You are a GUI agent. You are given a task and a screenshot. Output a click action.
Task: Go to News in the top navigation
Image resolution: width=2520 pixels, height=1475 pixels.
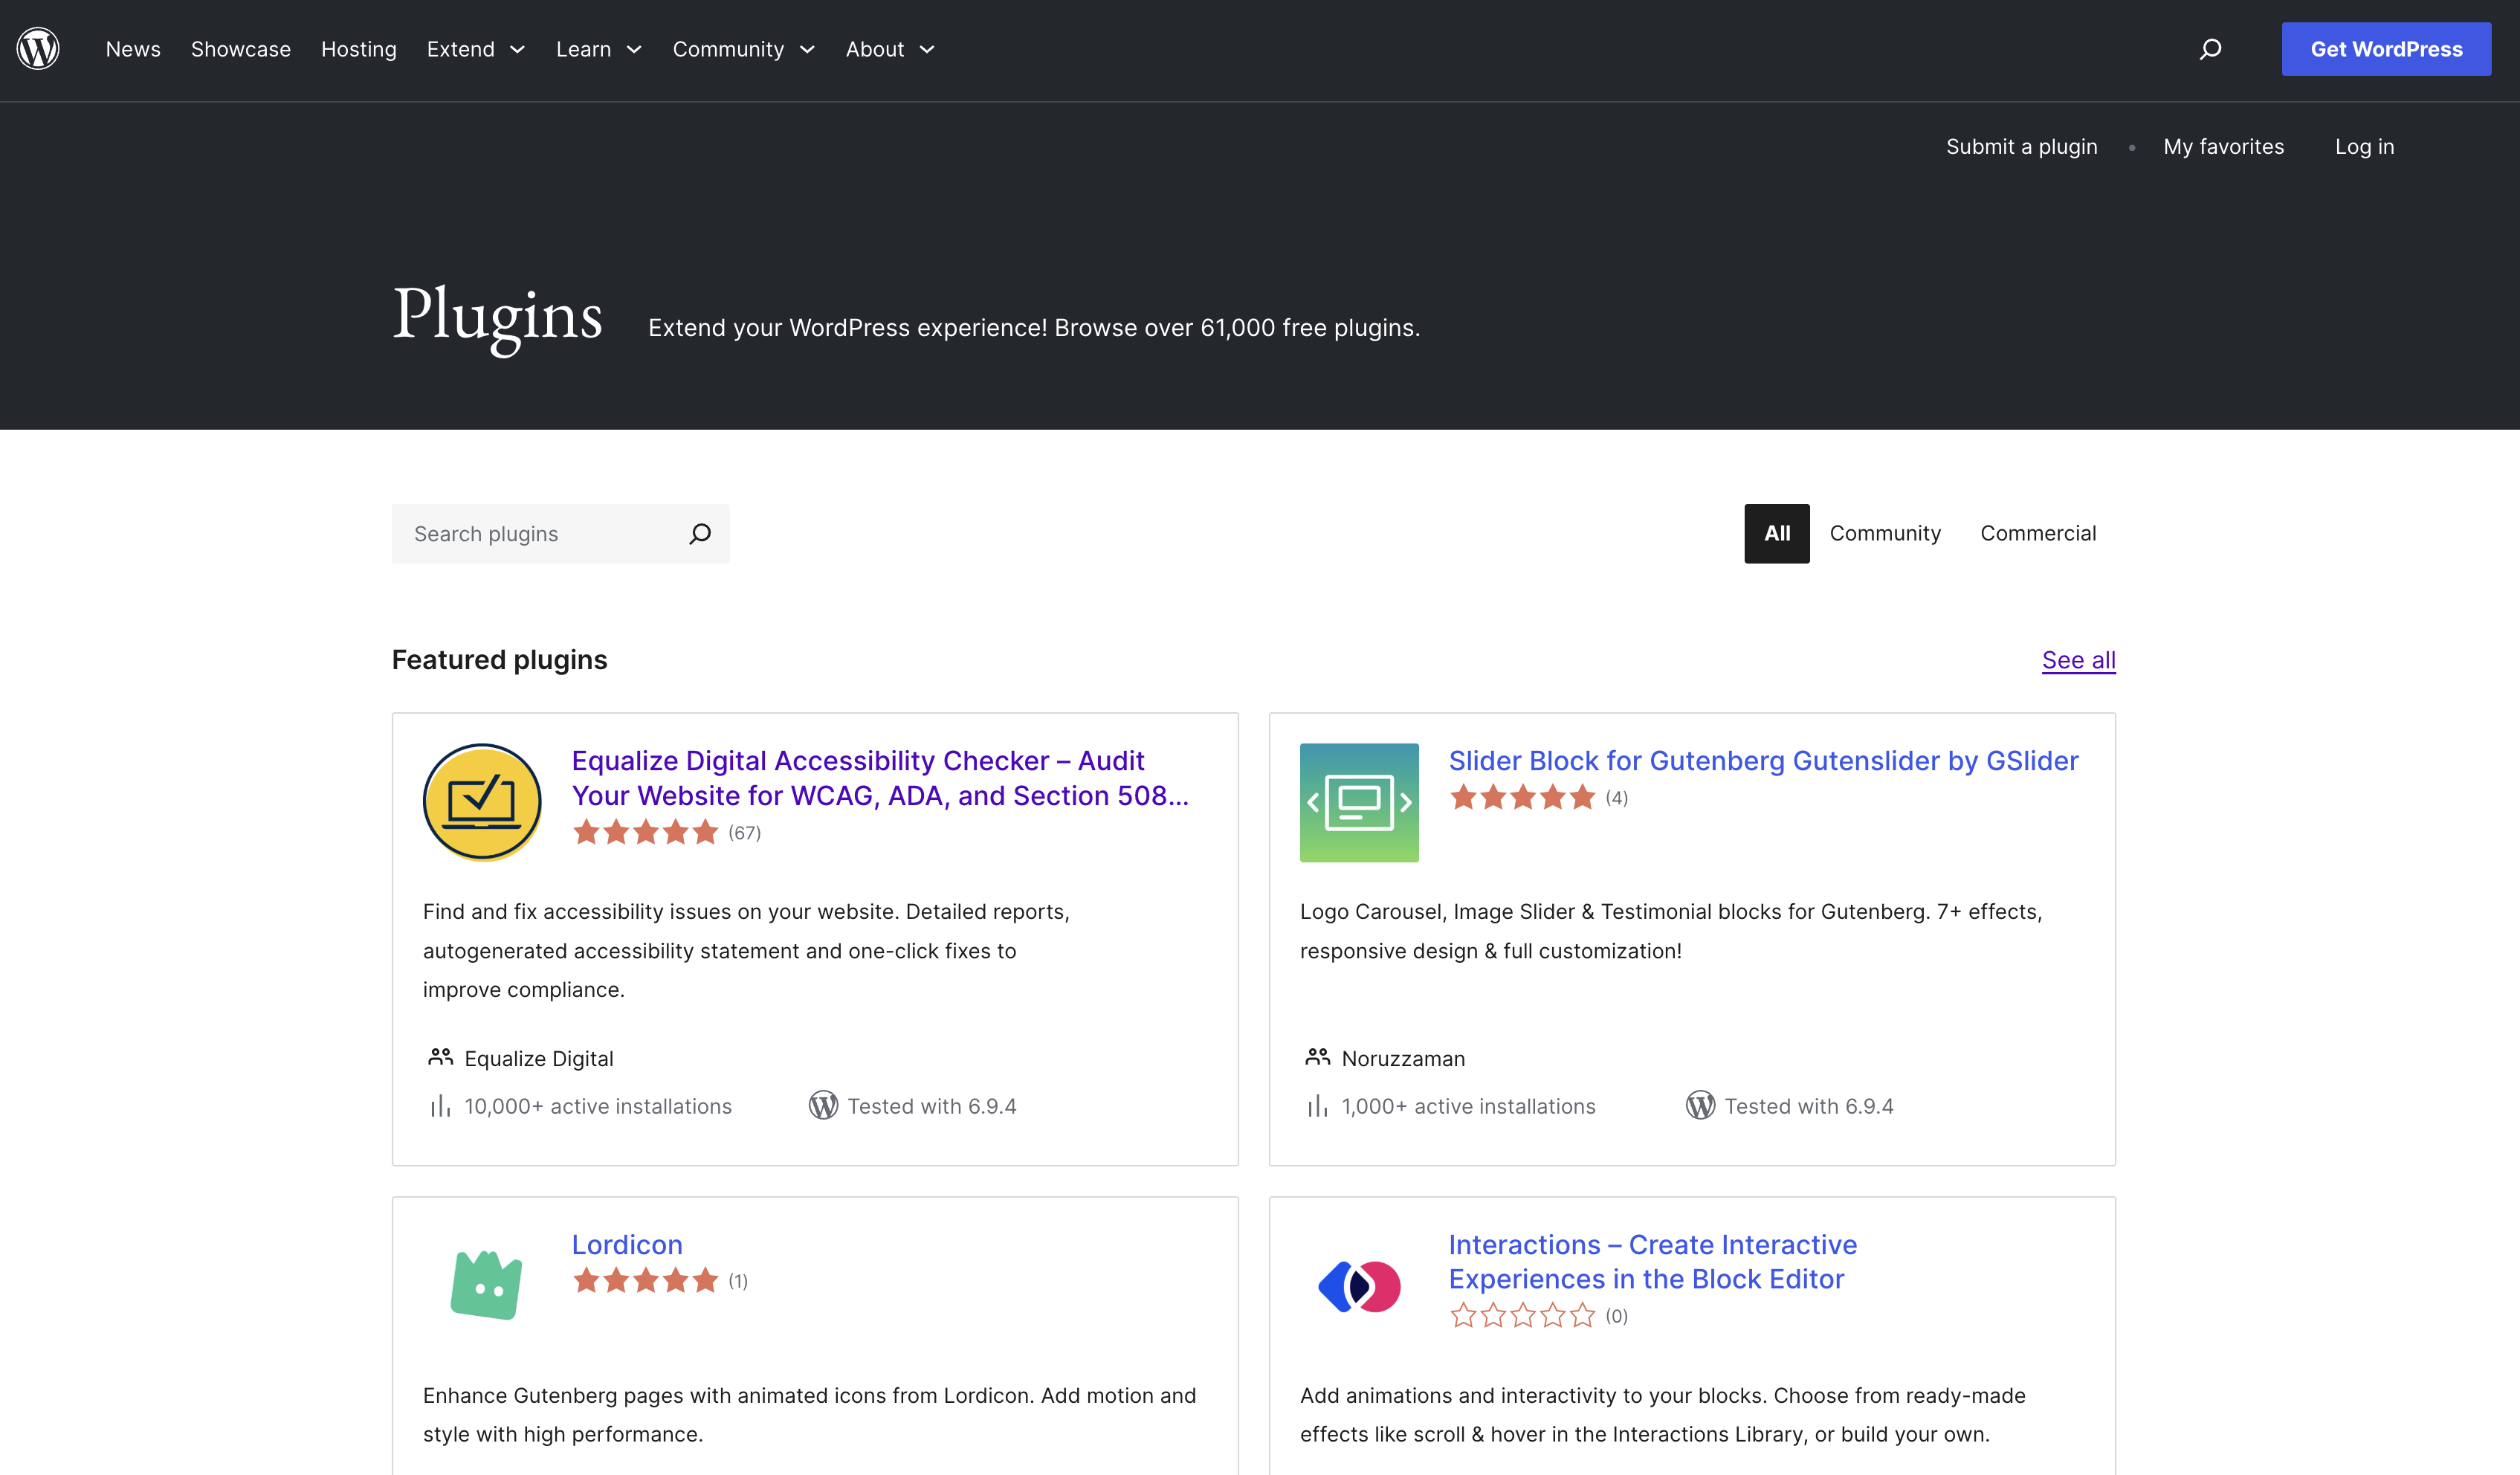pos(133,49)
